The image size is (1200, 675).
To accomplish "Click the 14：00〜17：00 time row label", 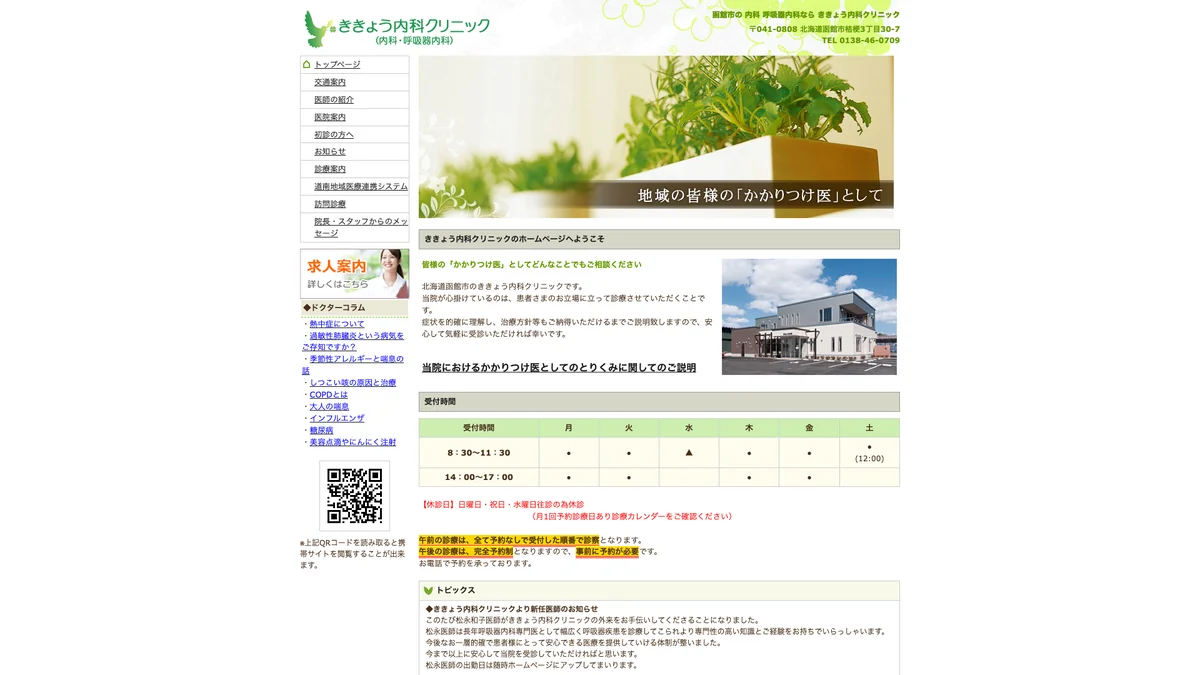I will (x=479, y=477).
